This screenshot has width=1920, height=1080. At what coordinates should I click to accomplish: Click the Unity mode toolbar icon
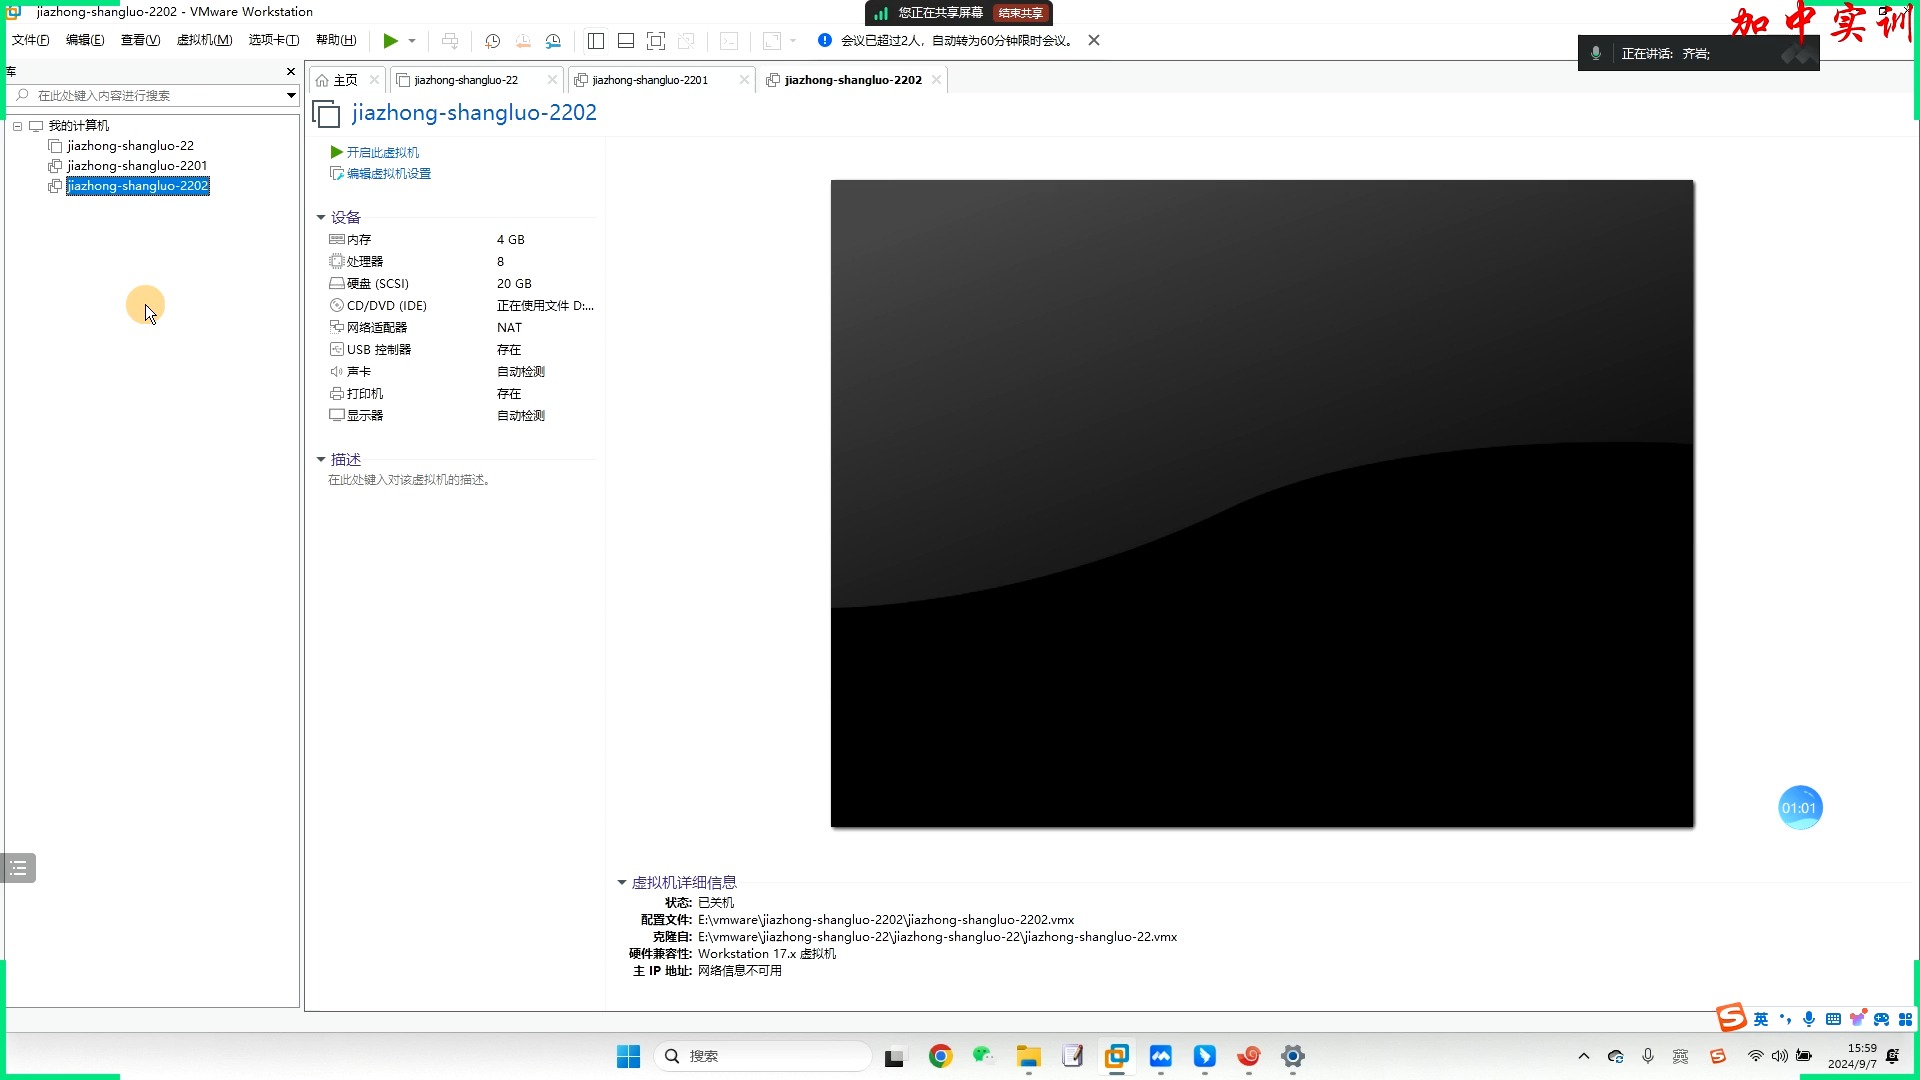click(x=686, y=41)
